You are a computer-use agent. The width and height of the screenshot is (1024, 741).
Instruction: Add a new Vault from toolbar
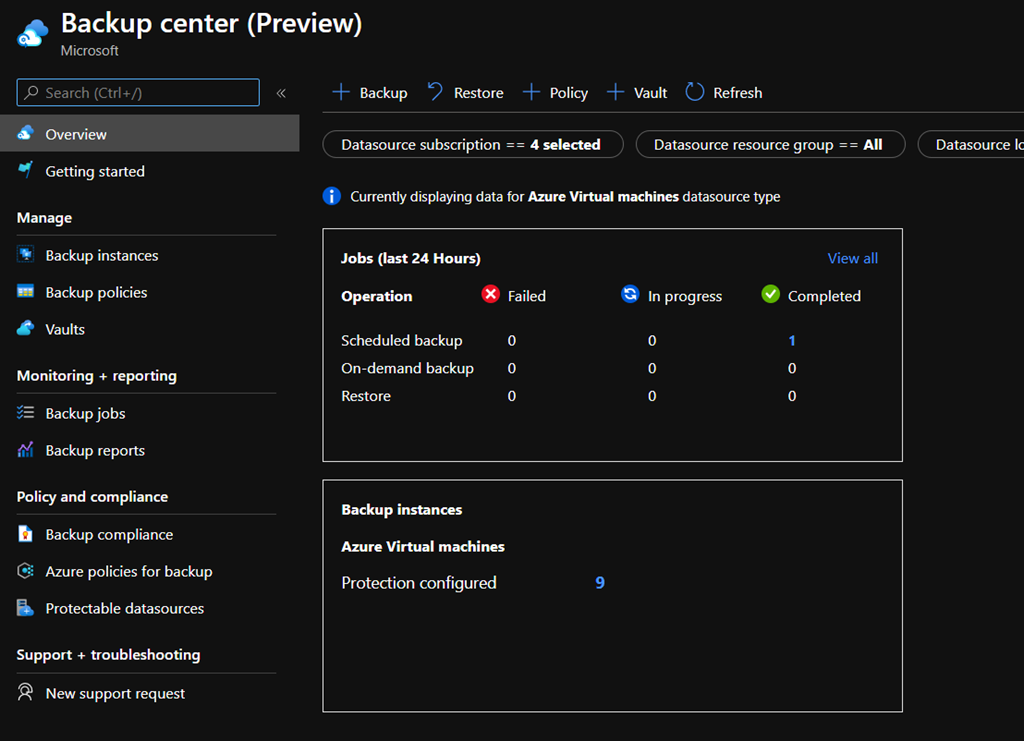point(638,93)
